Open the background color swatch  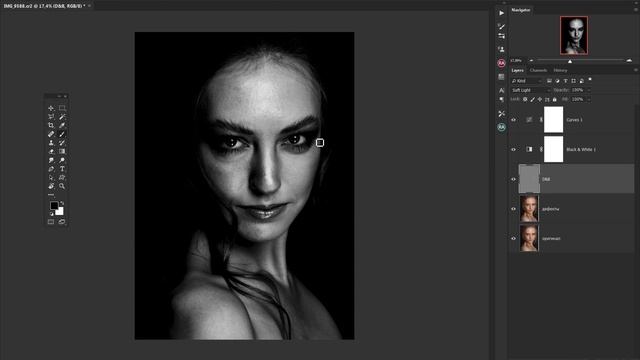pos(60,212)
